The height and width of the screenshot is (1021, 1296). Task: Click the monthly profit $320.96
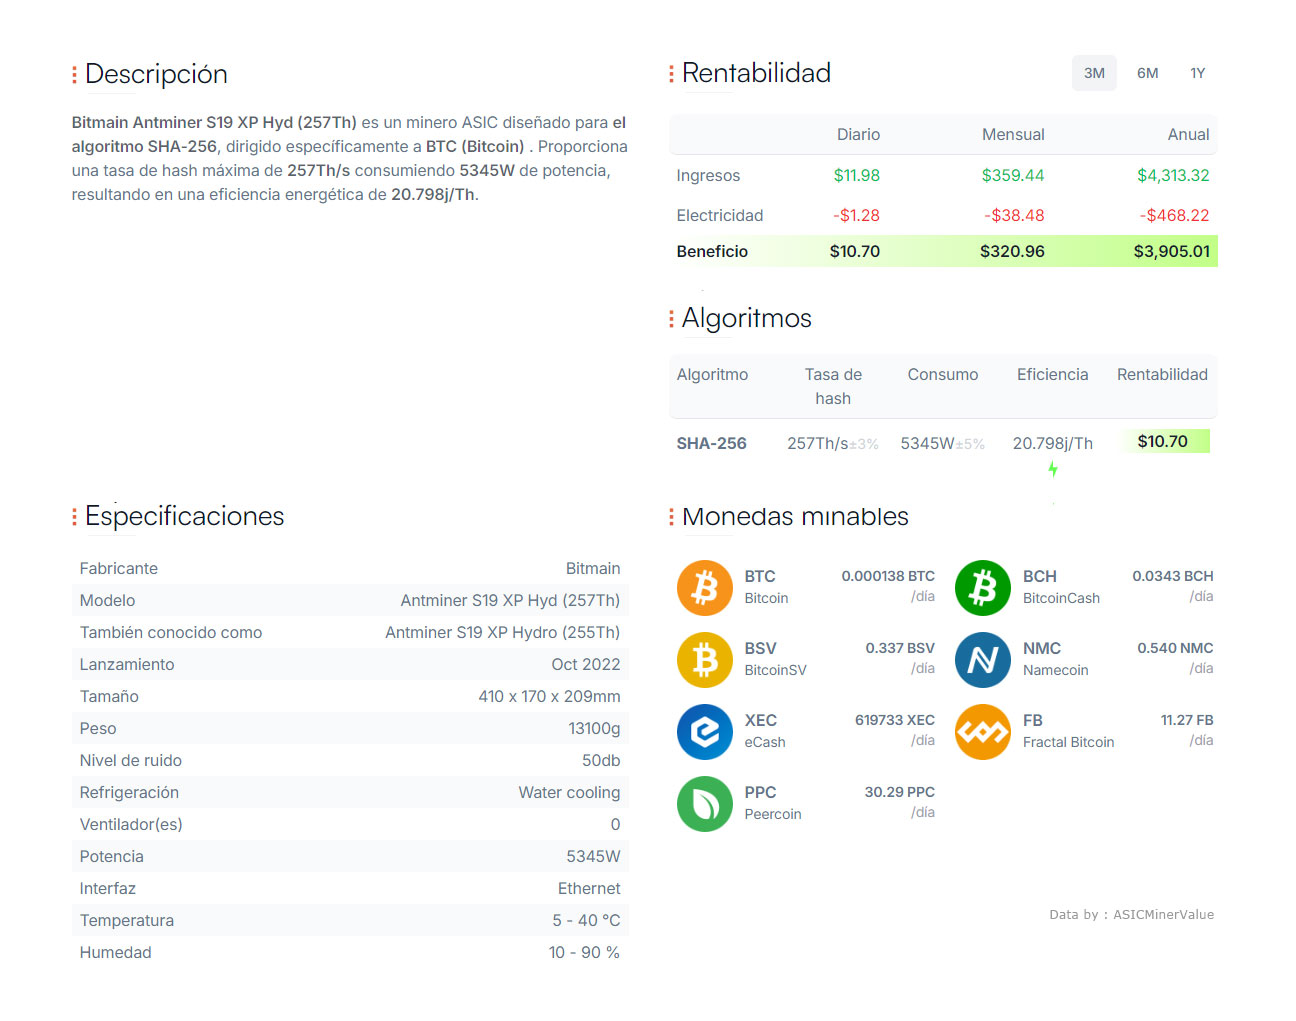(x=1012, y=251)
